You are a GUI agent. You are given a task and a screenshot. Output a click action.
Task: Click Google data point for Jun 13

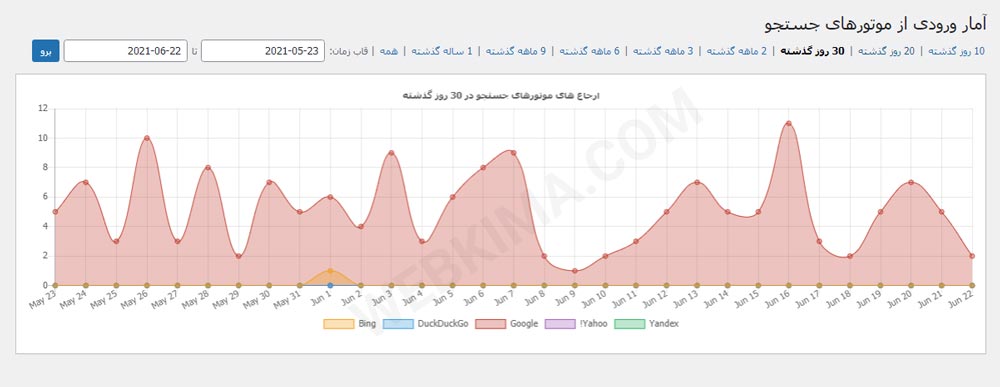click(697, 182)
